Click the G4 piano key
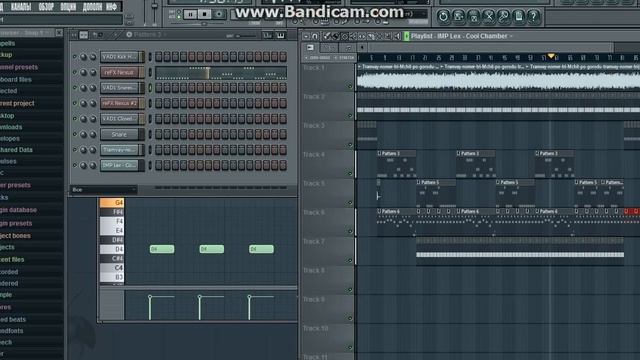 click(112, 202)
